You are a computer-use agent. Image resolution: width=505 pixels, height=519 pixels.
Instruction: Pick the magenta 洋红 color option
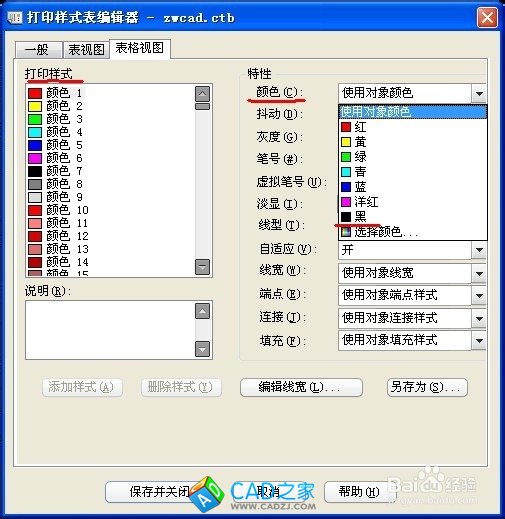413,202
